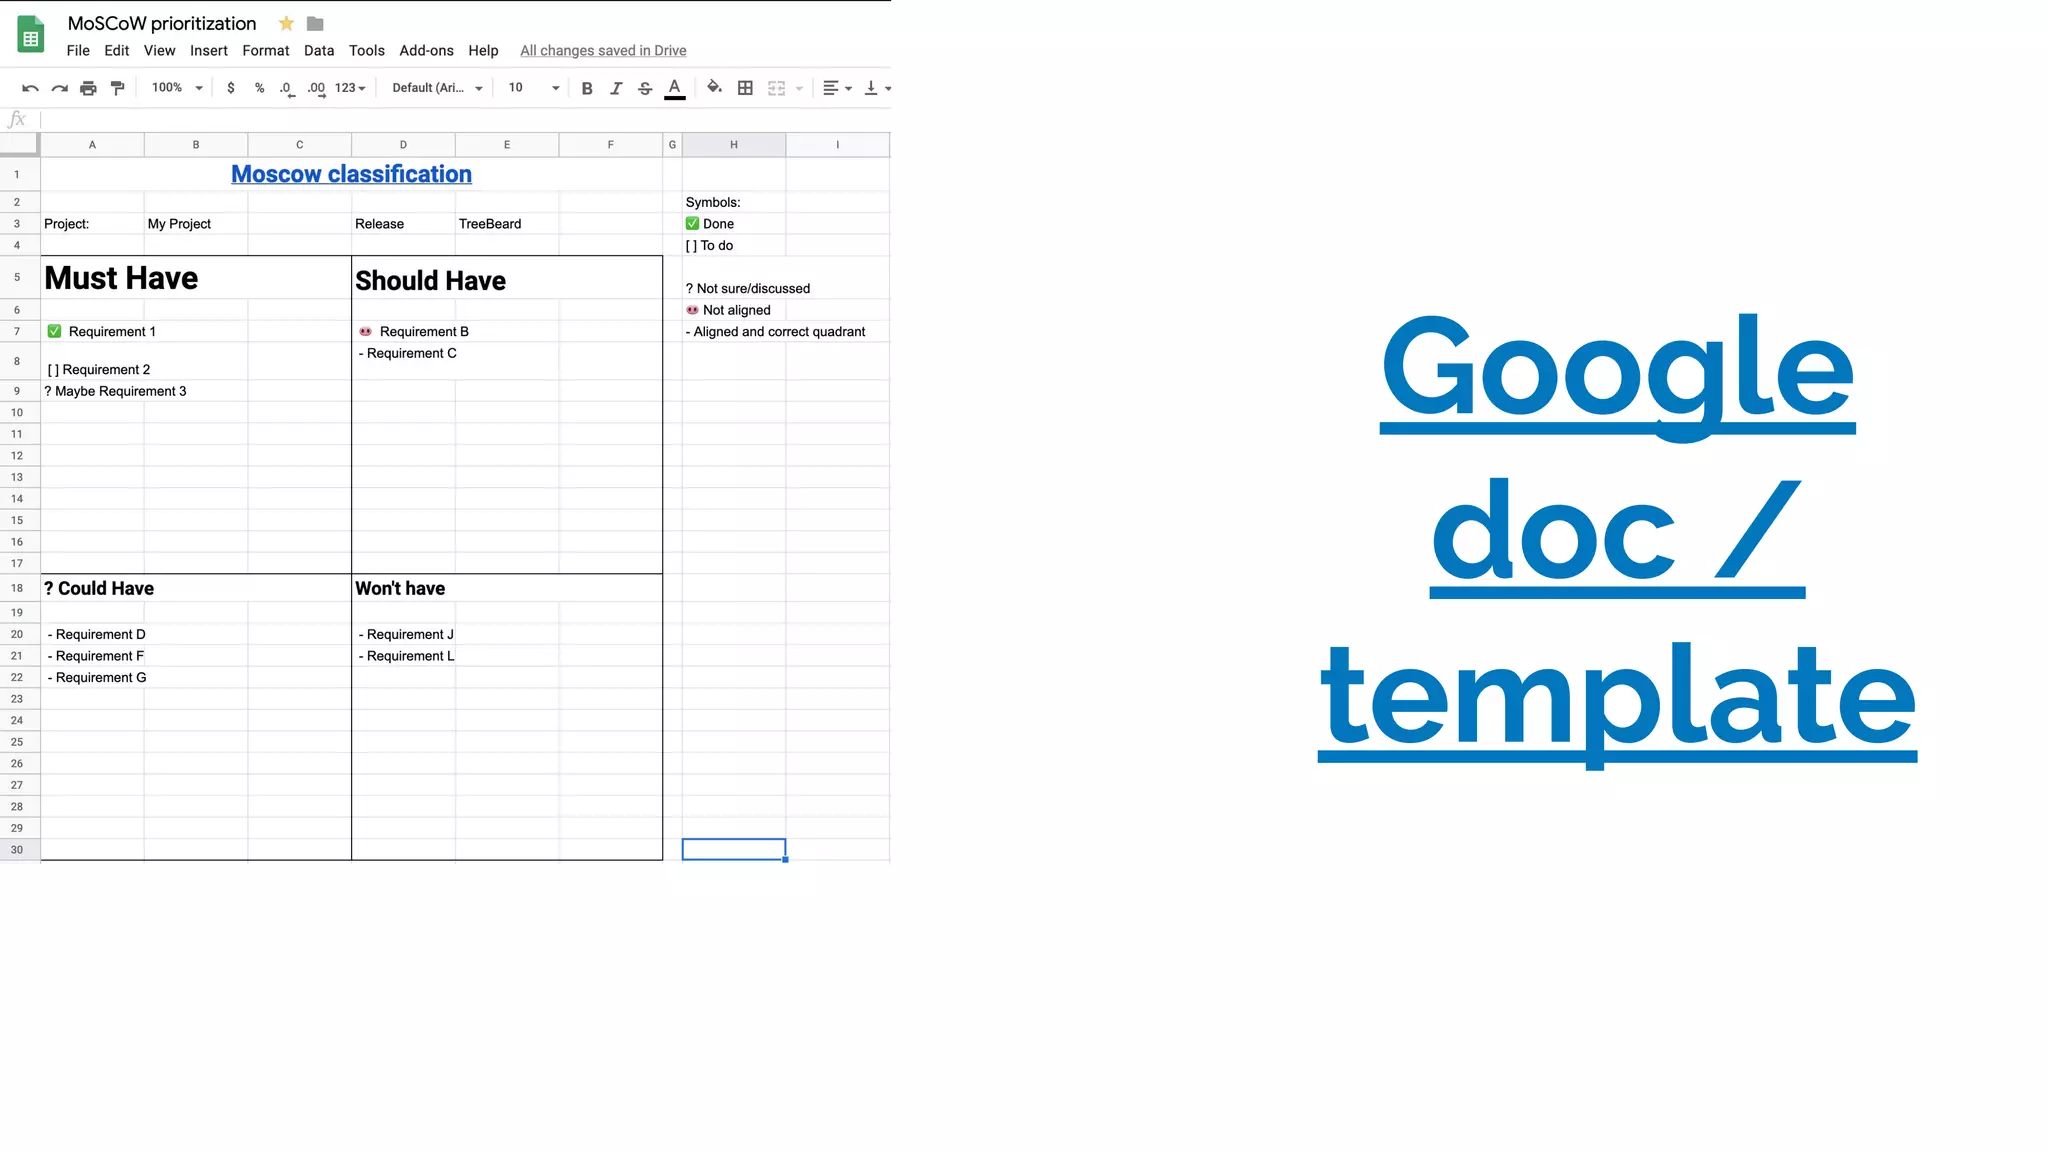The image size is (2048, 1152).
Task: Increase decimal places icon
Action: tap(317, 88)
